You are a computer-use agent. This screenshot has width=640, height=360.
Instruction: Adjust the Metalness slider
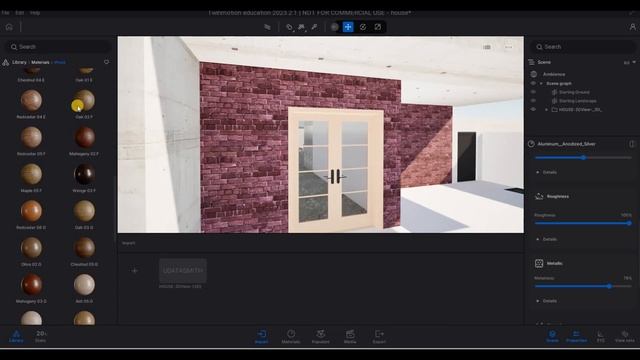point(583,286)
